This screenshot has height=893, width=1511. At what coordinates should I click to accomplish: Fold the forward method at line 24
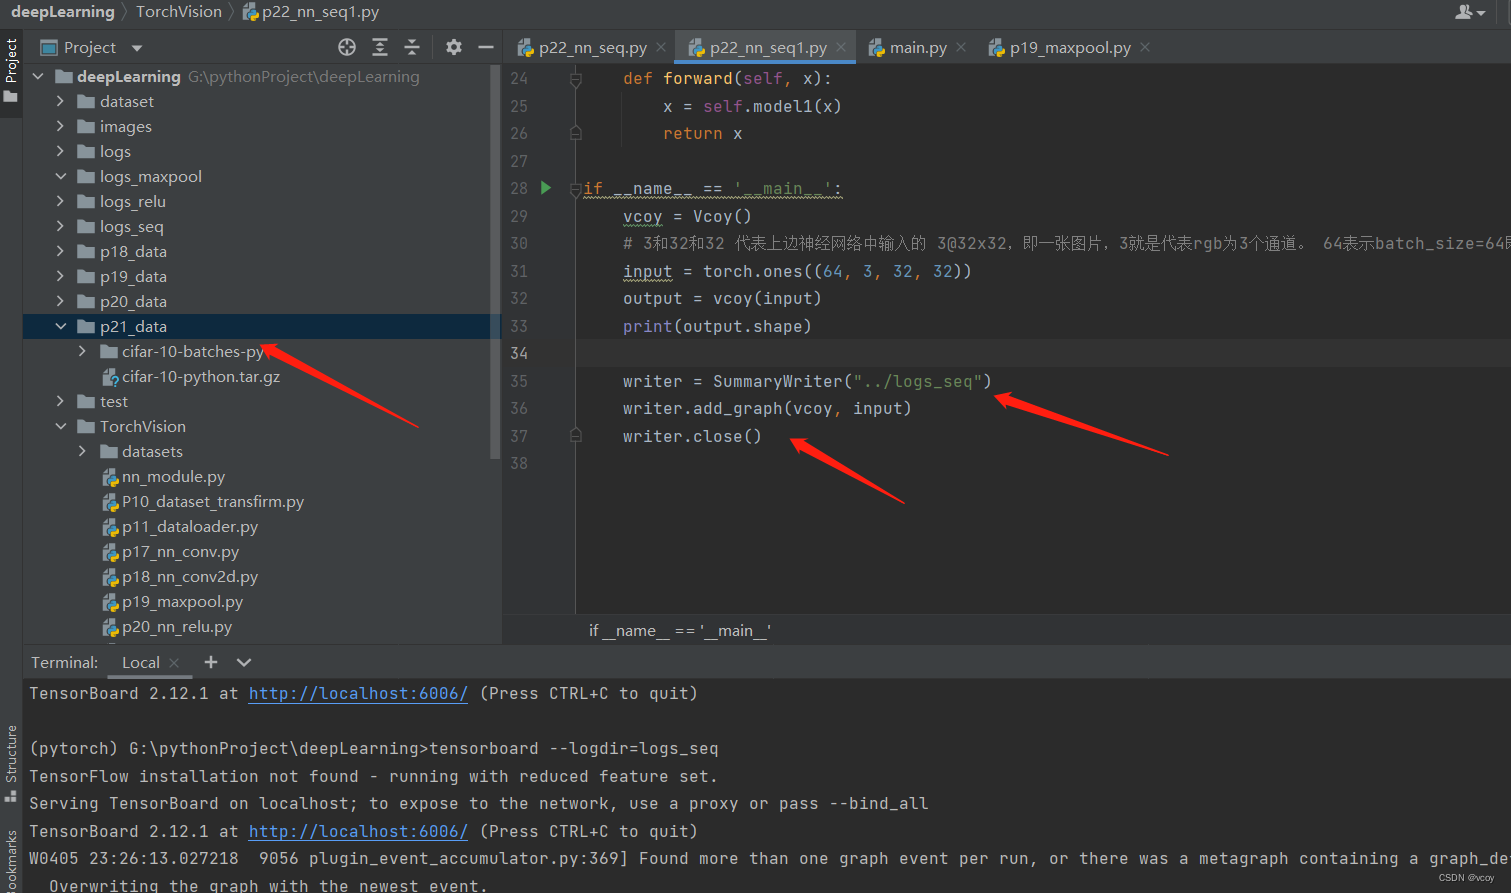click(x=576, y=78)
